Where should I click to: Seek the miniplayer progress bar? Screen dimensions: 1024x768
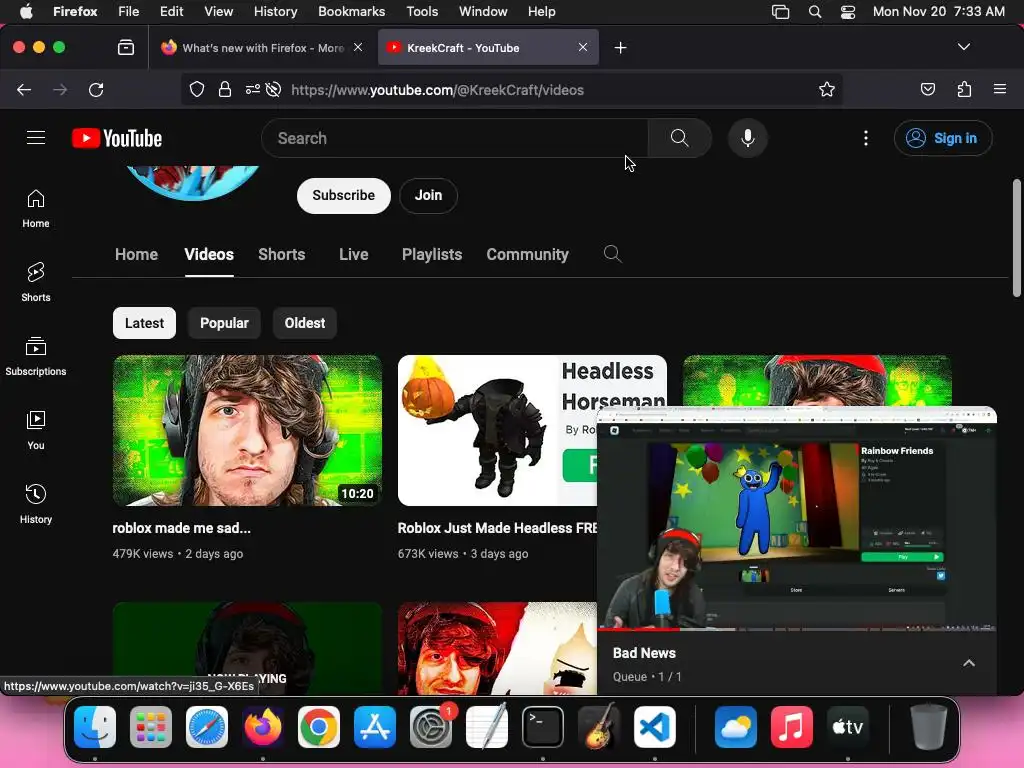[797, 629]
